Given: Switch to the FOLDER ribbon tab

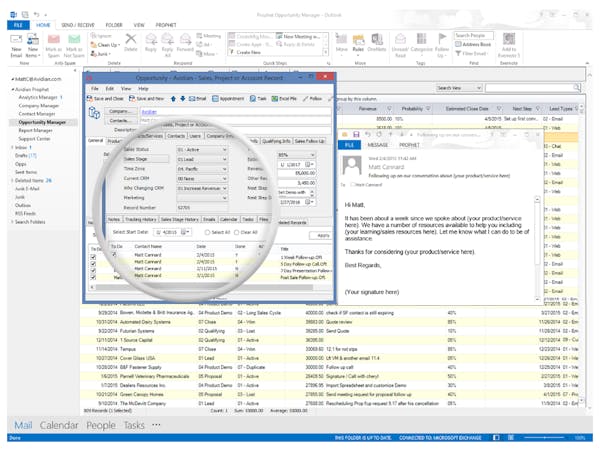Looking at the screenshot, I should click(x=114, y=25).
